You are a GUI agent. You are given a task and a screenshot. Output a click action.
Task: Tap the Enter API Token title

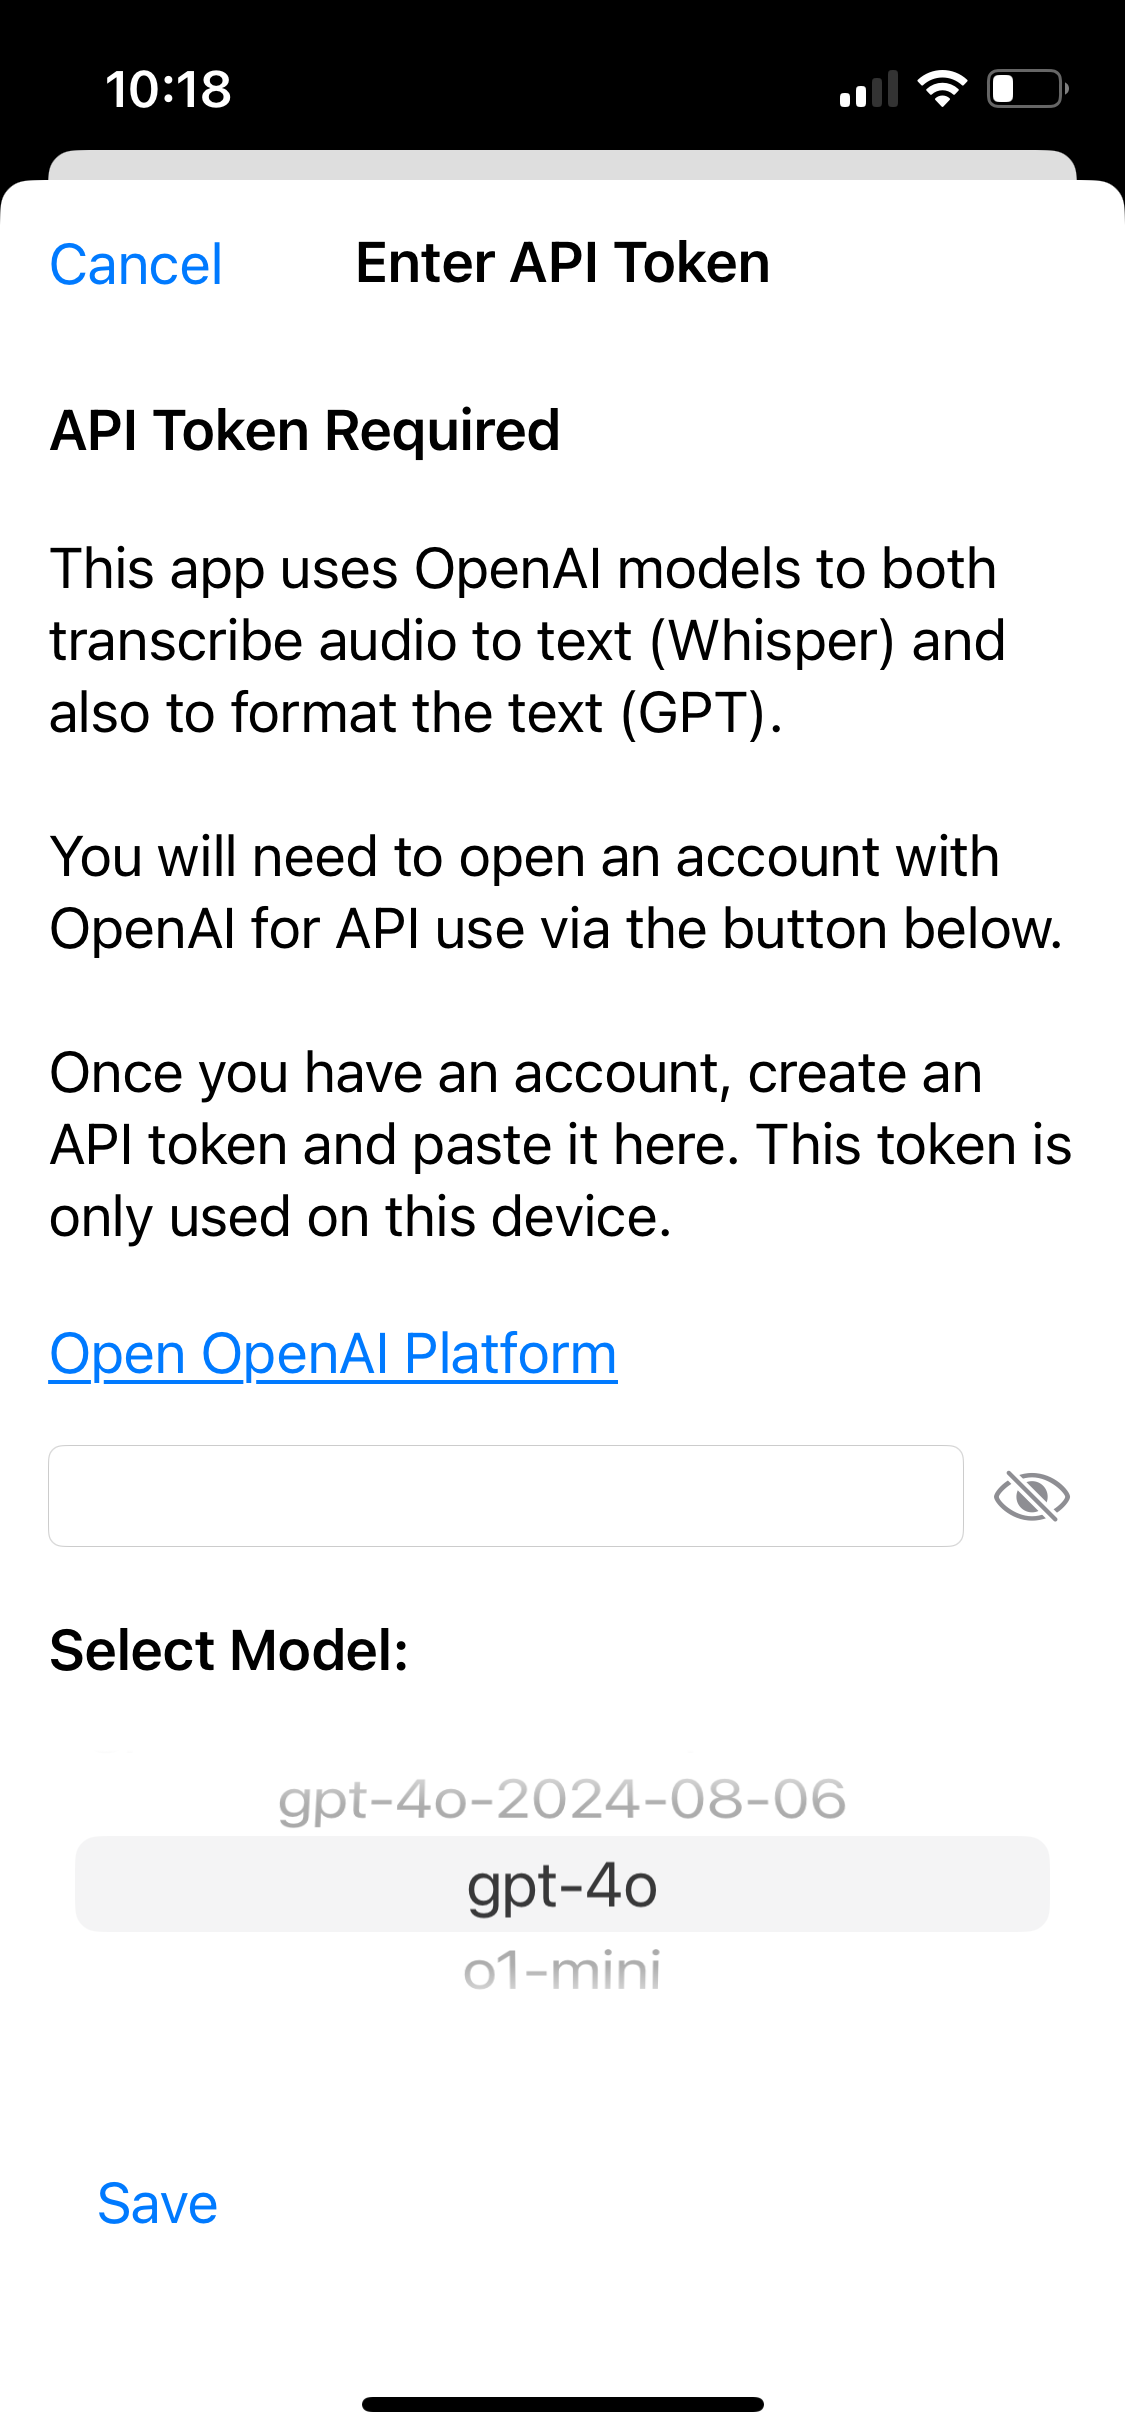pyautogui.click(x=562, y=263)
